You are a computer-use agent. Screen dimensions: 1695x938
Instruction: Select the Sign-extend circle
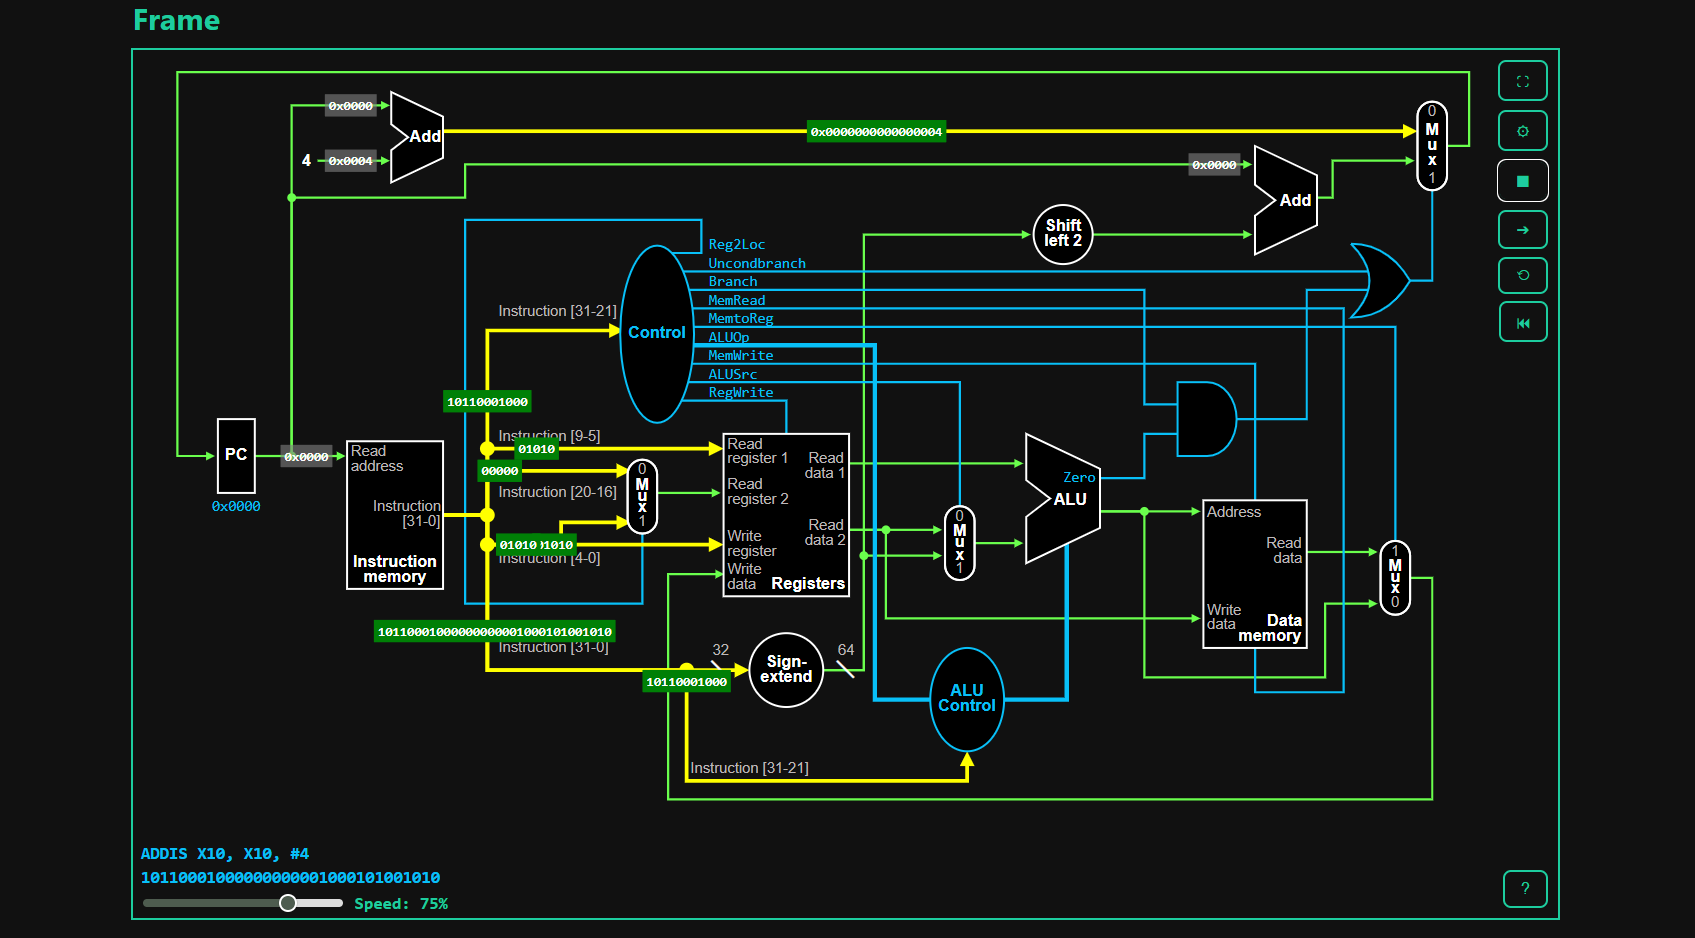click(786, 669)
